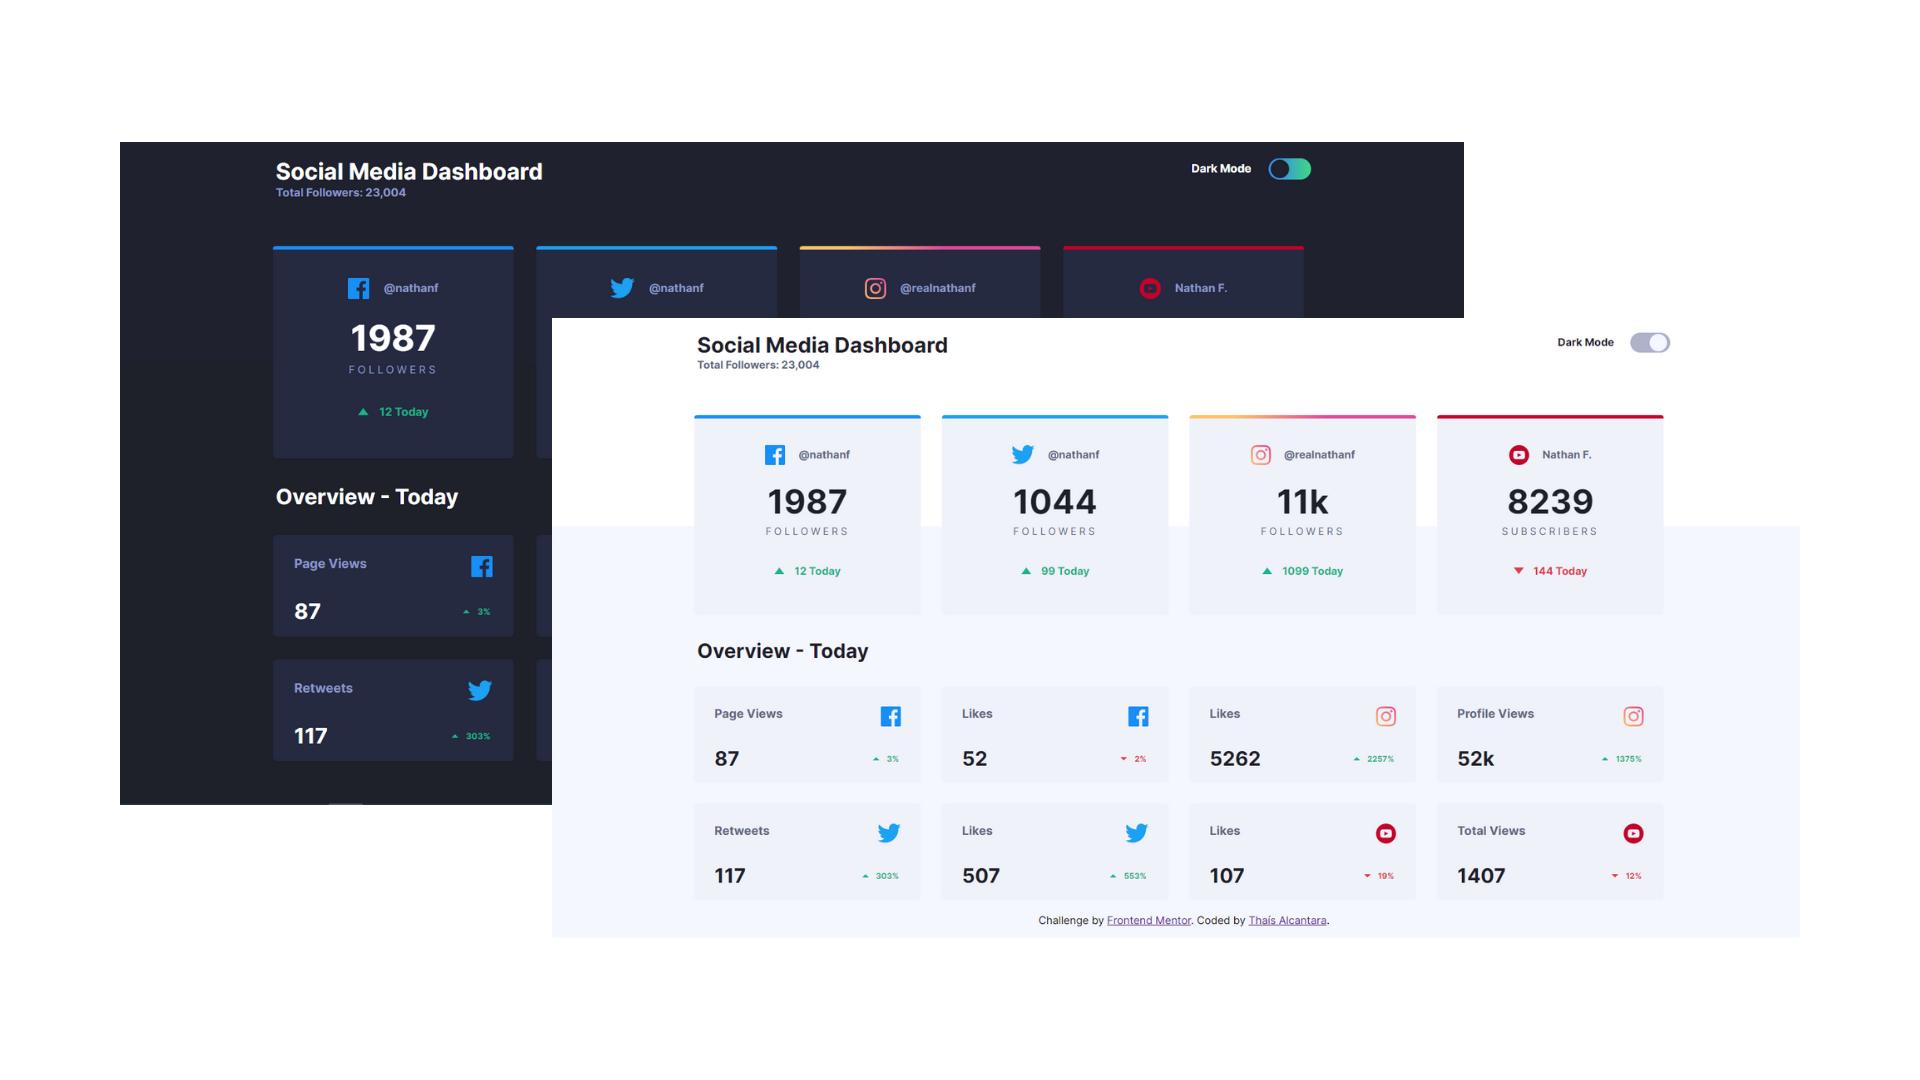Click the Facebook icon on the @nathanf followers card

(775, 454)
